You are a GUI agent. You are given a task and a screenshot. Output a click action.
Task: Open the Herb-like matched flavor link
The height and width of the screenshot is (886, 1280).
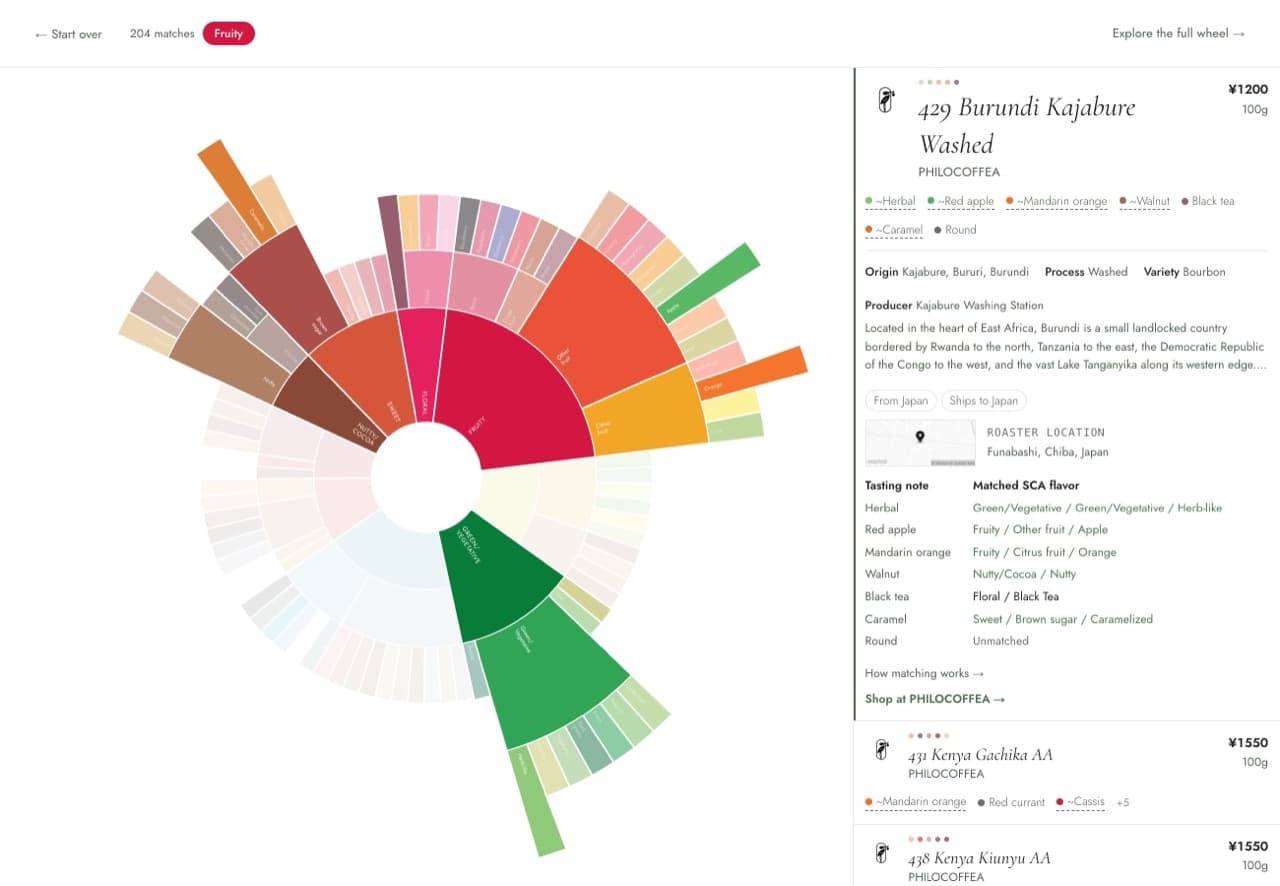[1097, 508]
